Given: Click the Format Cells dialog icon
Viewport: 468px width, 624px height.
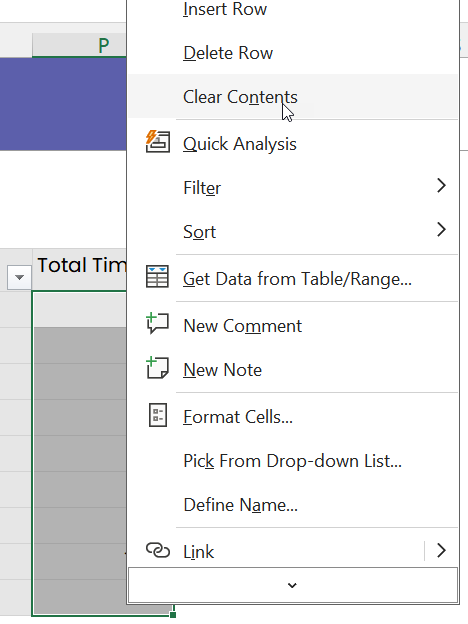Looking at the screenshot, I should [158, 415].
